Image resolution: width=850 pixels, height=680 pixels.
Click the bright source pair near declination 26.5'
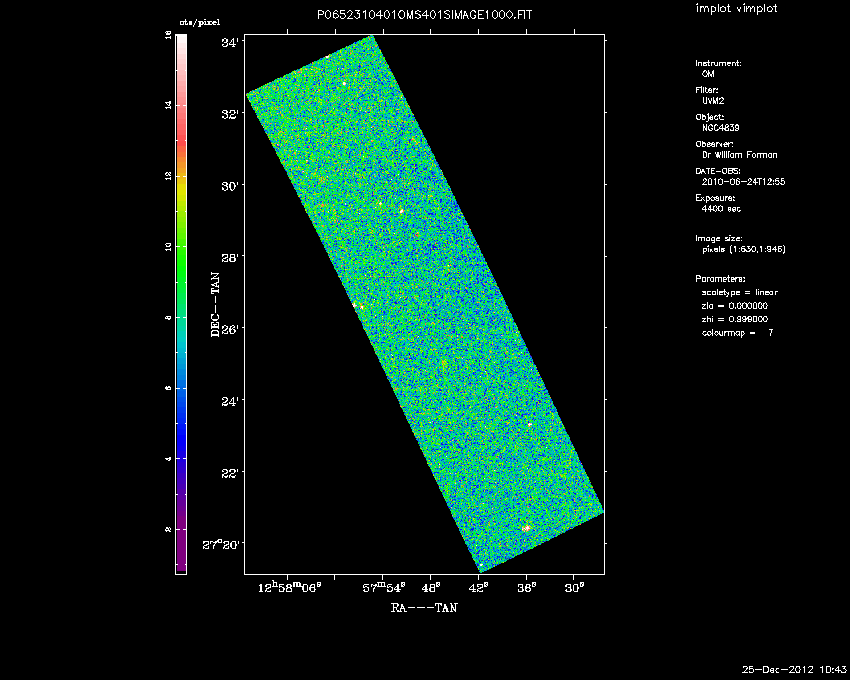358,306
